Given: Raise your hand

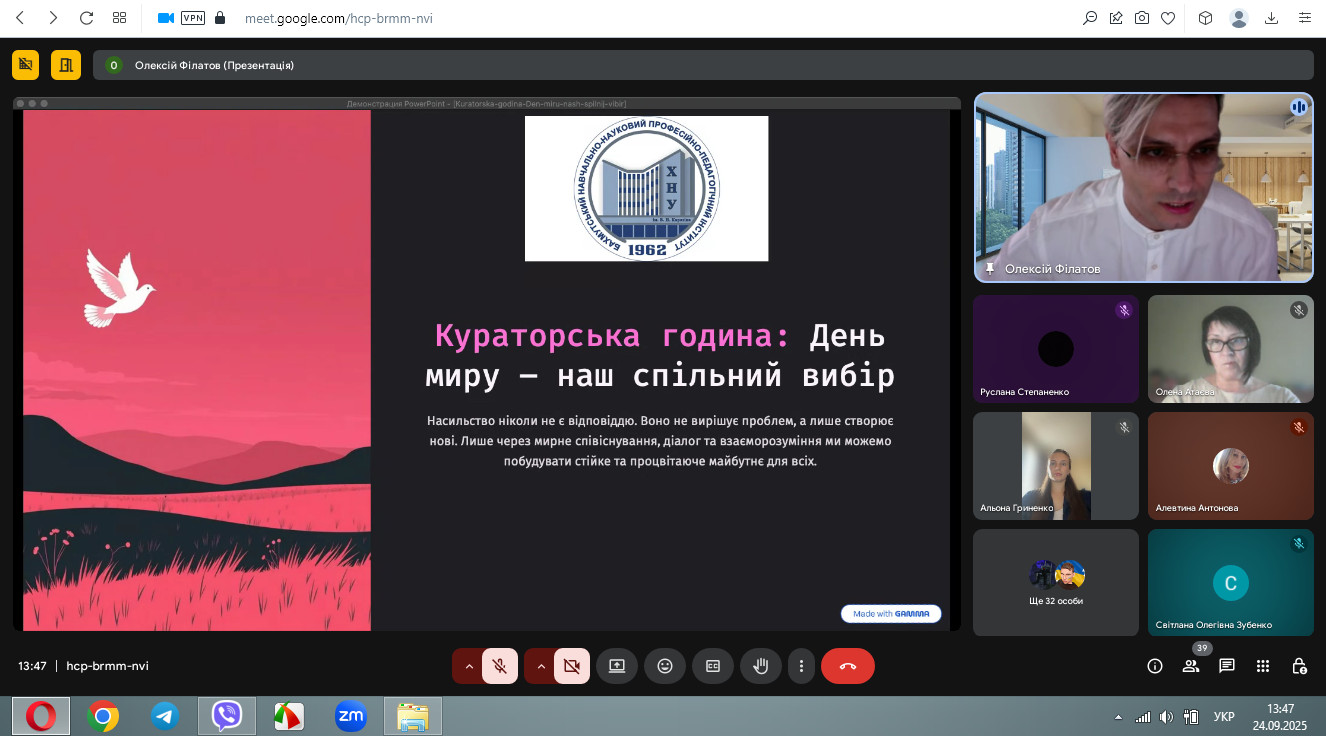Looking at the screenshot, I should point(761,666).
